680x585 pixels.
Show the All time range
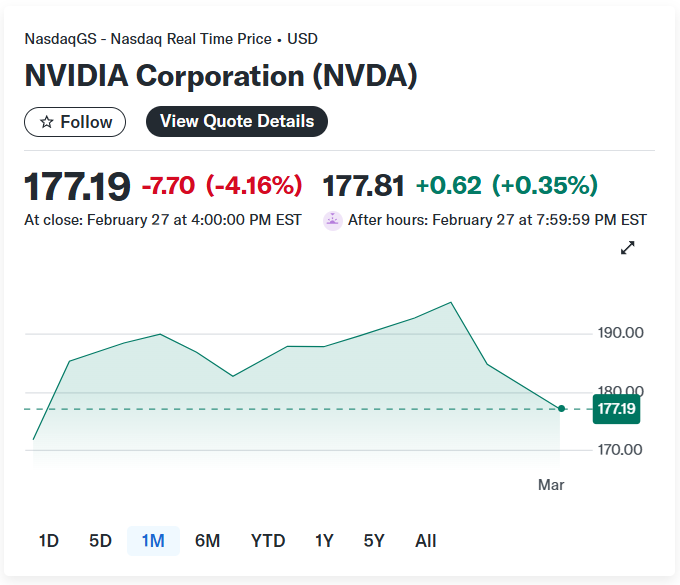[x=426, y=541]
